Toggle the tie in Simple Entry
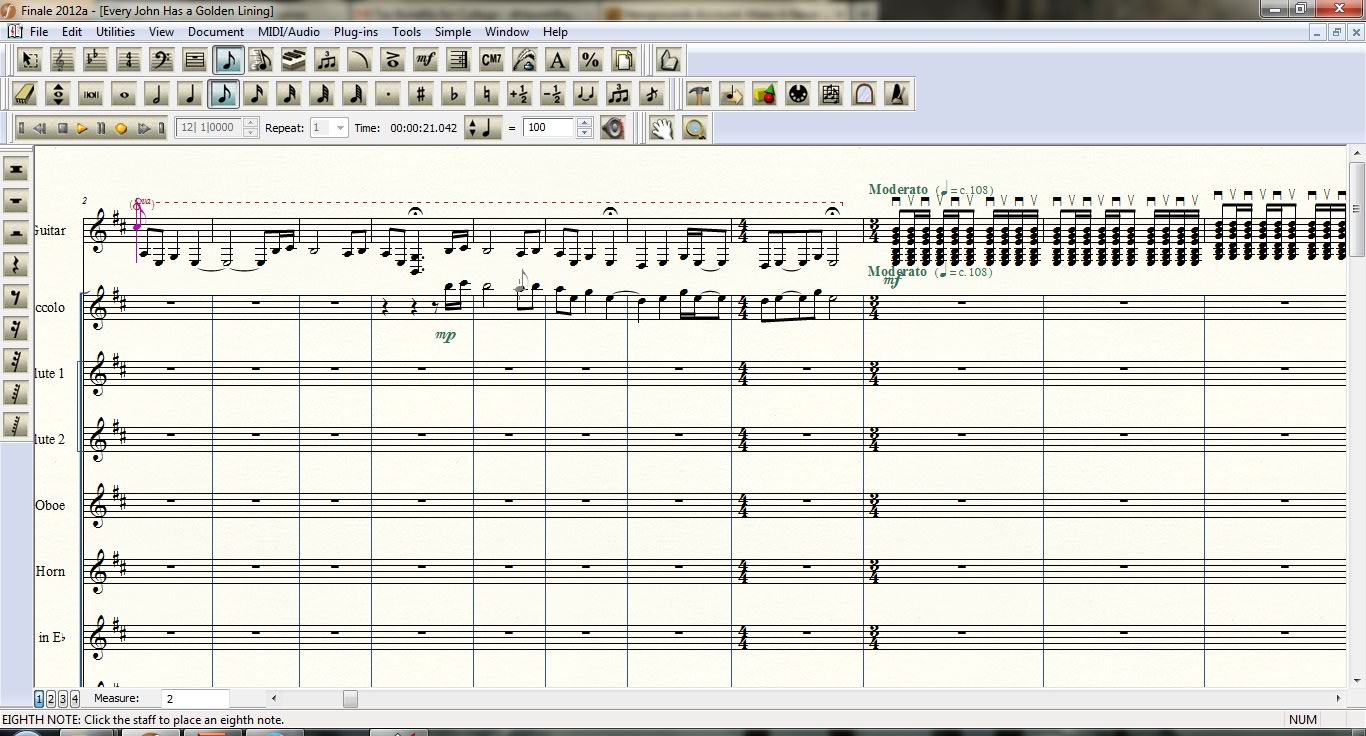1366x736 pixels. pos(586,94)
